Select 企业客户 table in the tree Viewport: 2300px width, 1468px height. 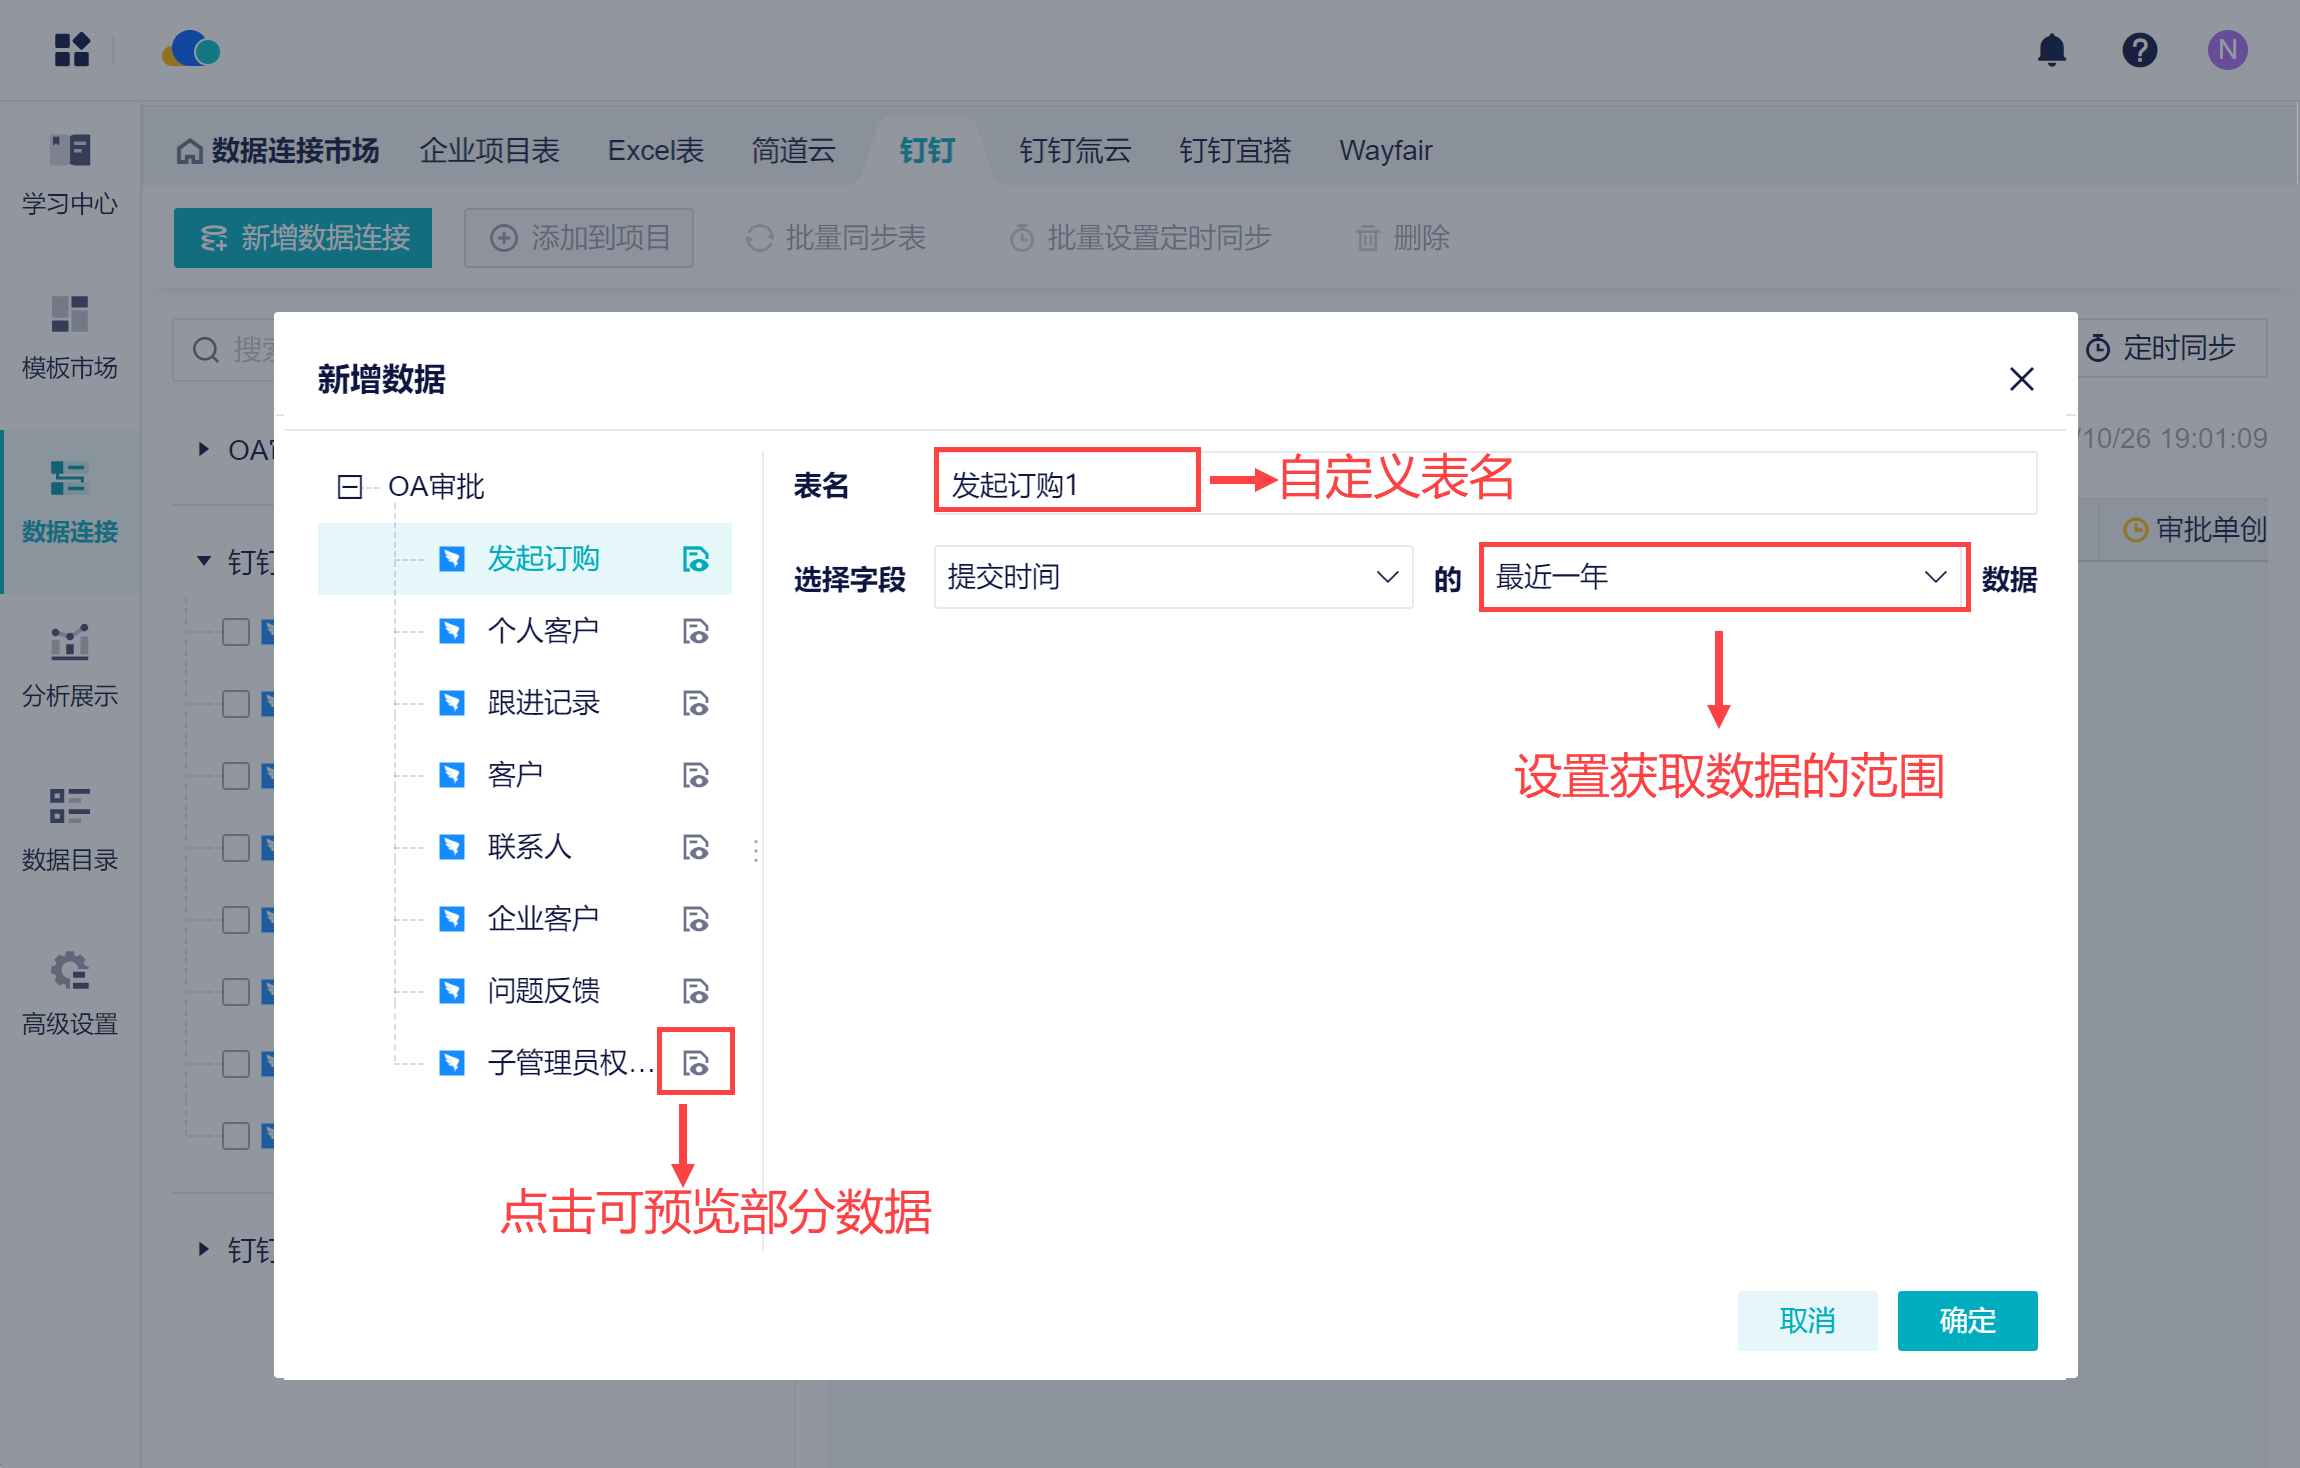pyautogui.click(x=543, y=919)
